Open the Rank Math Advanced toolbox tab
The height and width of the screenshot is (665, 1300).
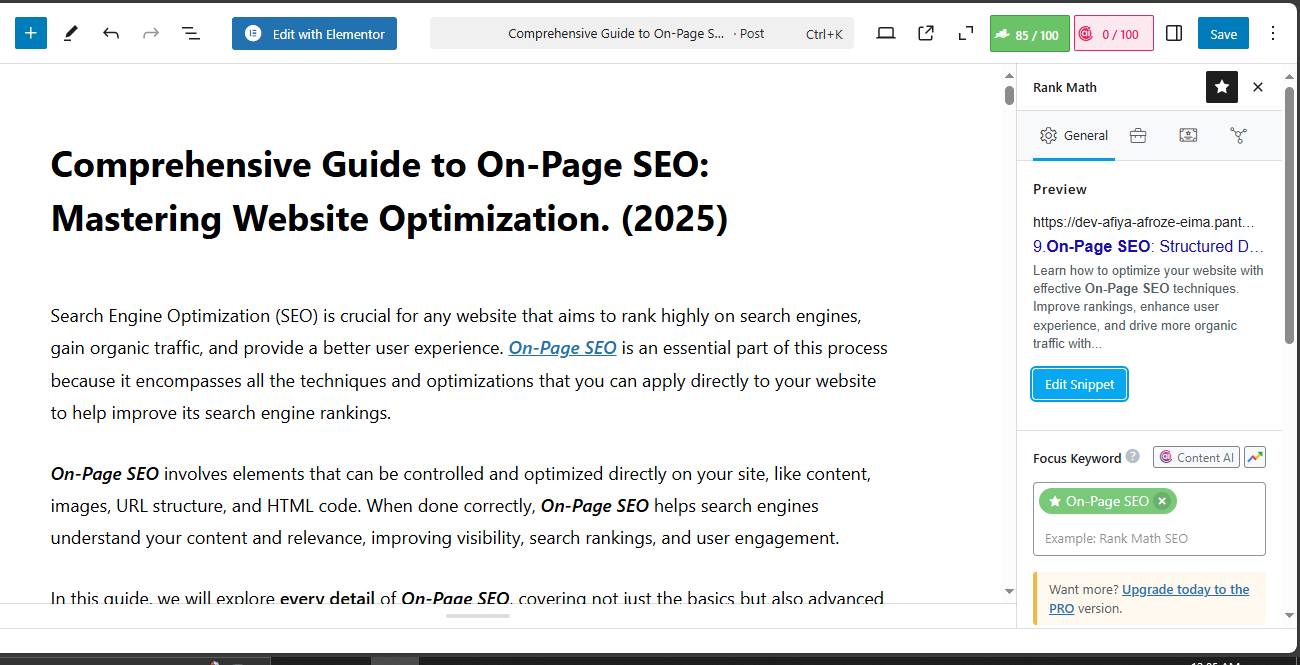(x=1137, y=135)
